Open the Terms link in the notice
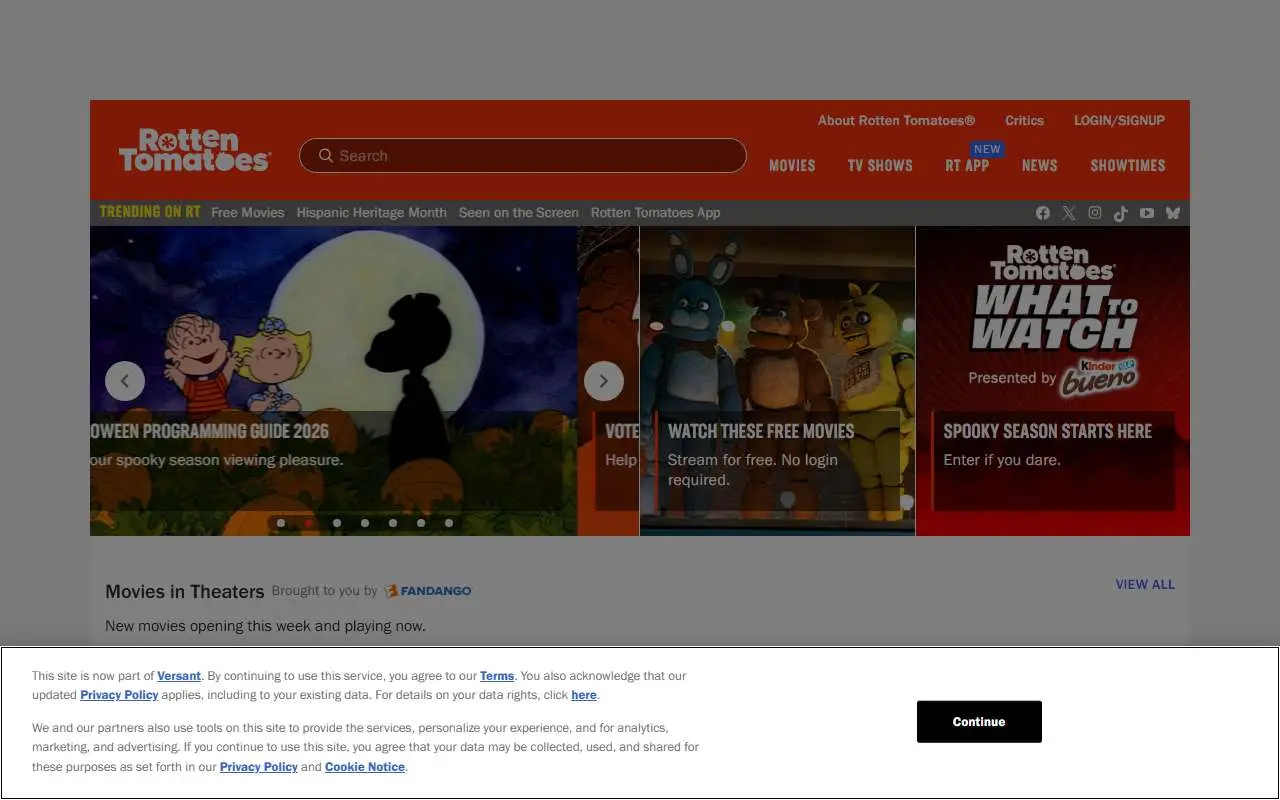Screen dimensions: 1280x800 tap(497, 676)
